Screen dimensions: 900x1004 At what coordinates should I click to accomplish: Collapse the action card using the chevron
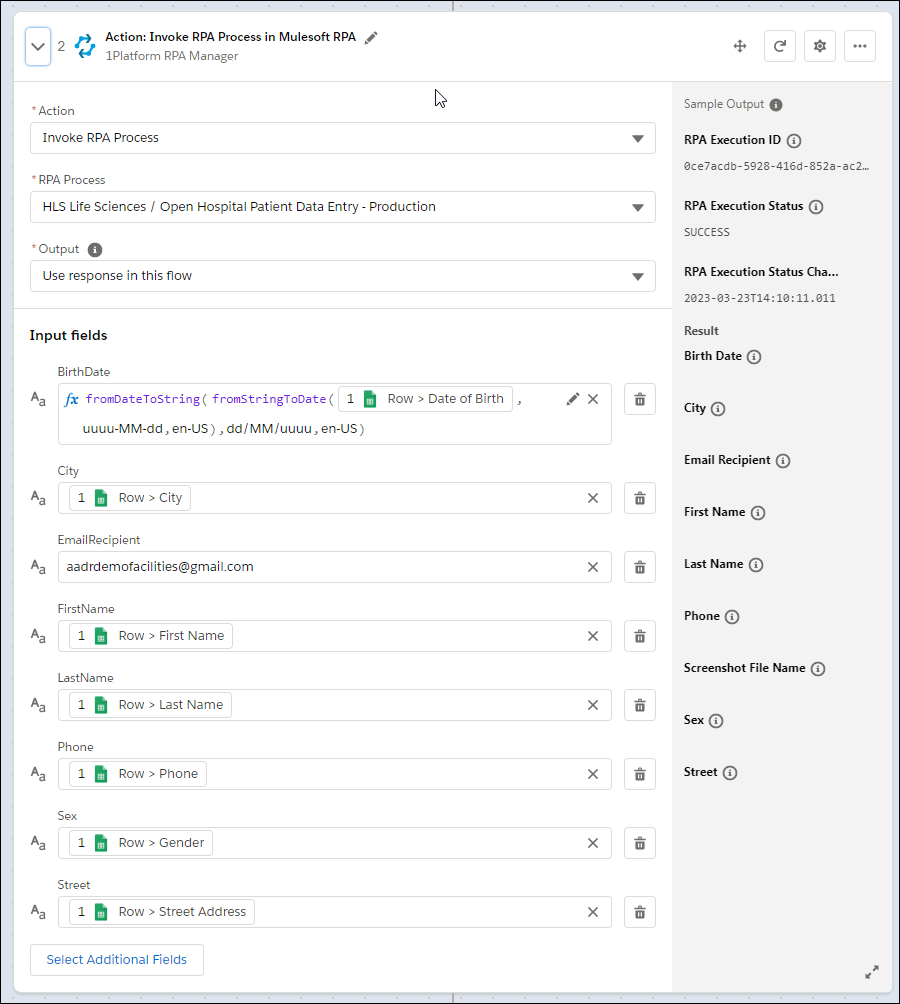click(37, 46)
